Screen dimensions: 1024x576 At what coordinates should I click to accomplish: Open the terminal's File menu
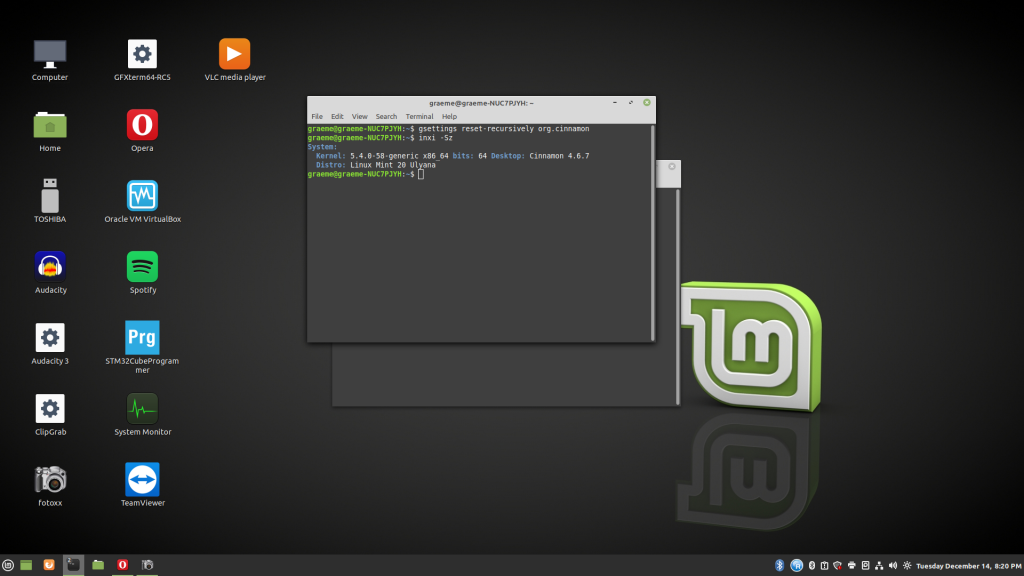click(317, 117)
